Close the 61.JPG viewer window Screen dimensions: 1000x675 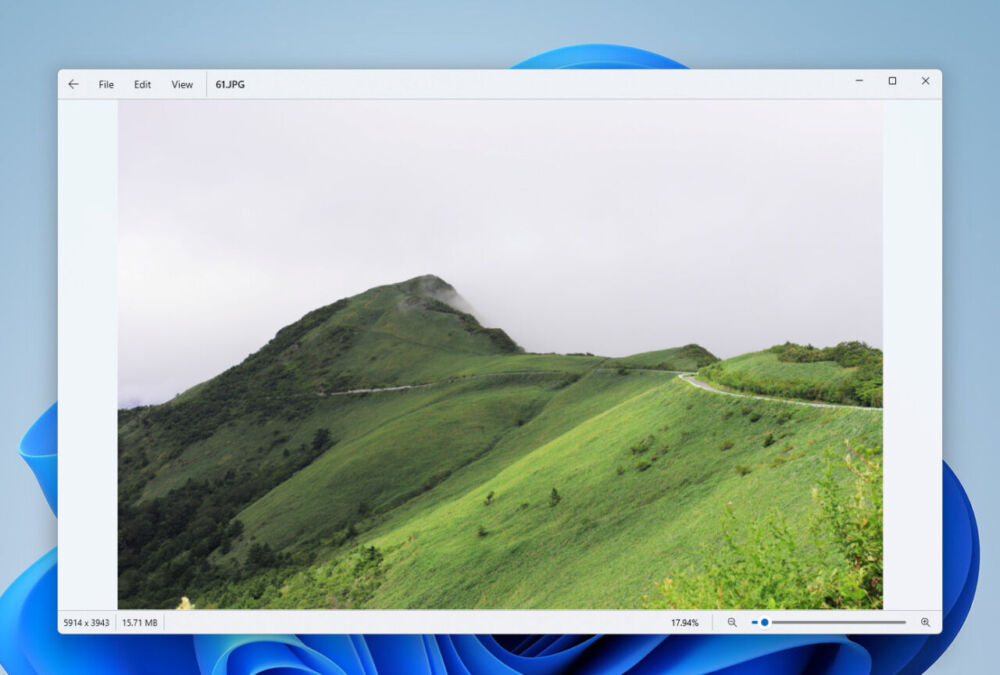tap(925, 80)
